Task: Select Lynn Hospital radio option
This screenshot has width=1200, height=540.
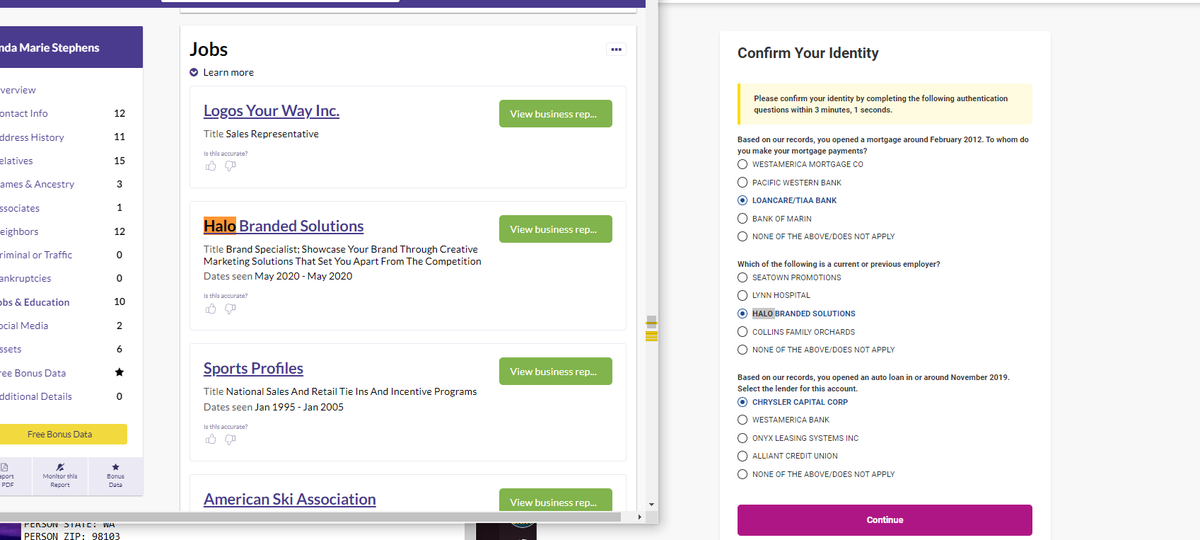Action: coord(742,295)
